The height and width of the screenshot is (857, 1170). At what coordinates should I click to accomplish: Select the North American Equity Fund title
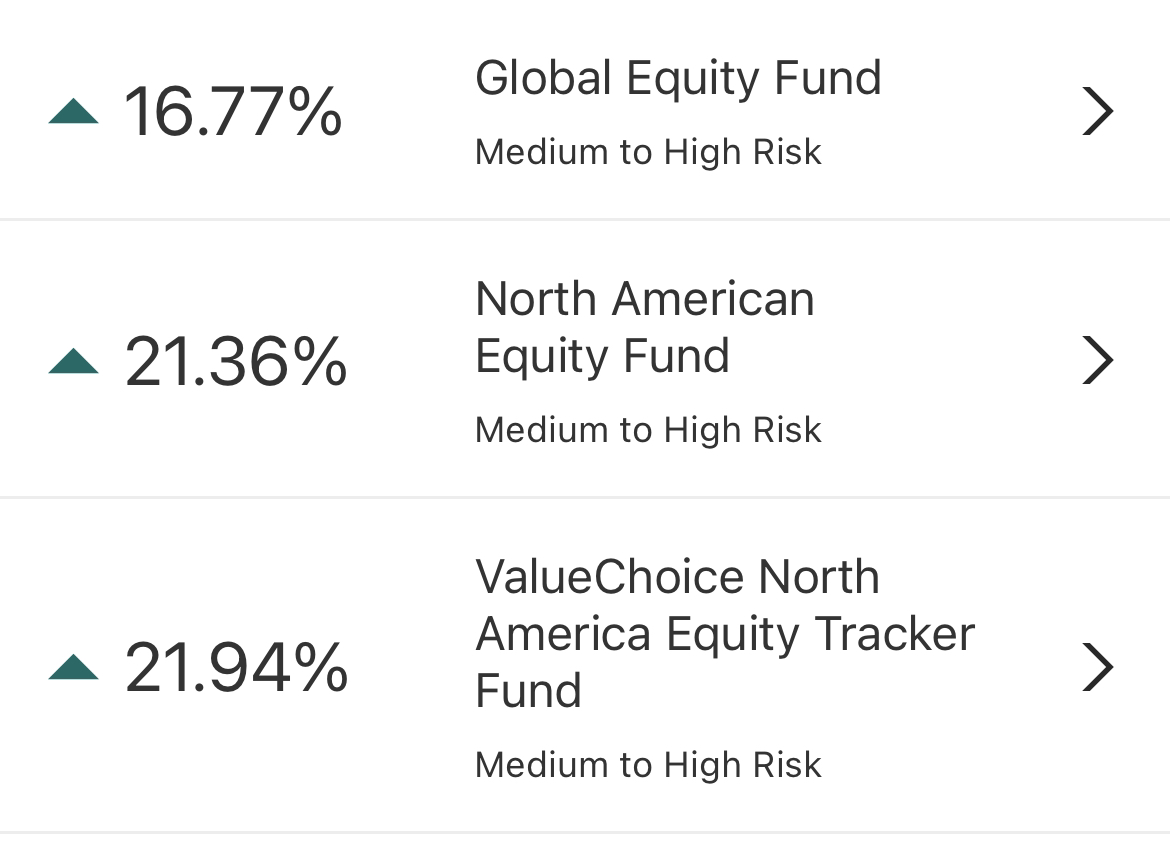click(x=644, y=327)
